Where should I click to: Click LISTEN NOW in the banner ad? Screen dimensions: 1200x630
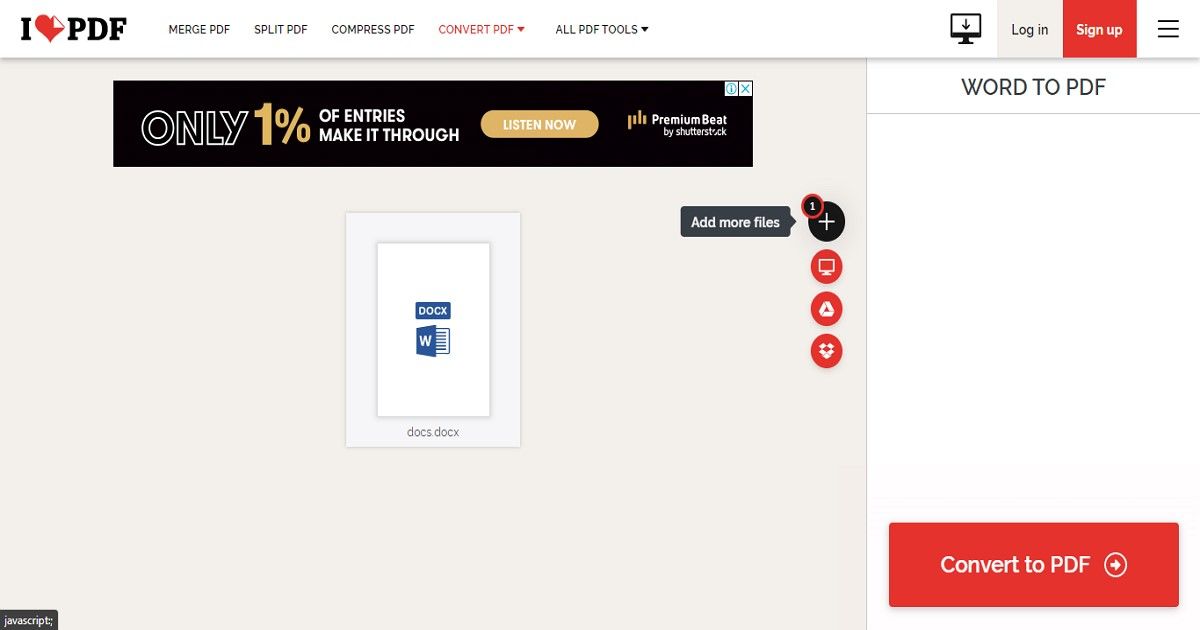pyautogui.click(x=539, y=125)
